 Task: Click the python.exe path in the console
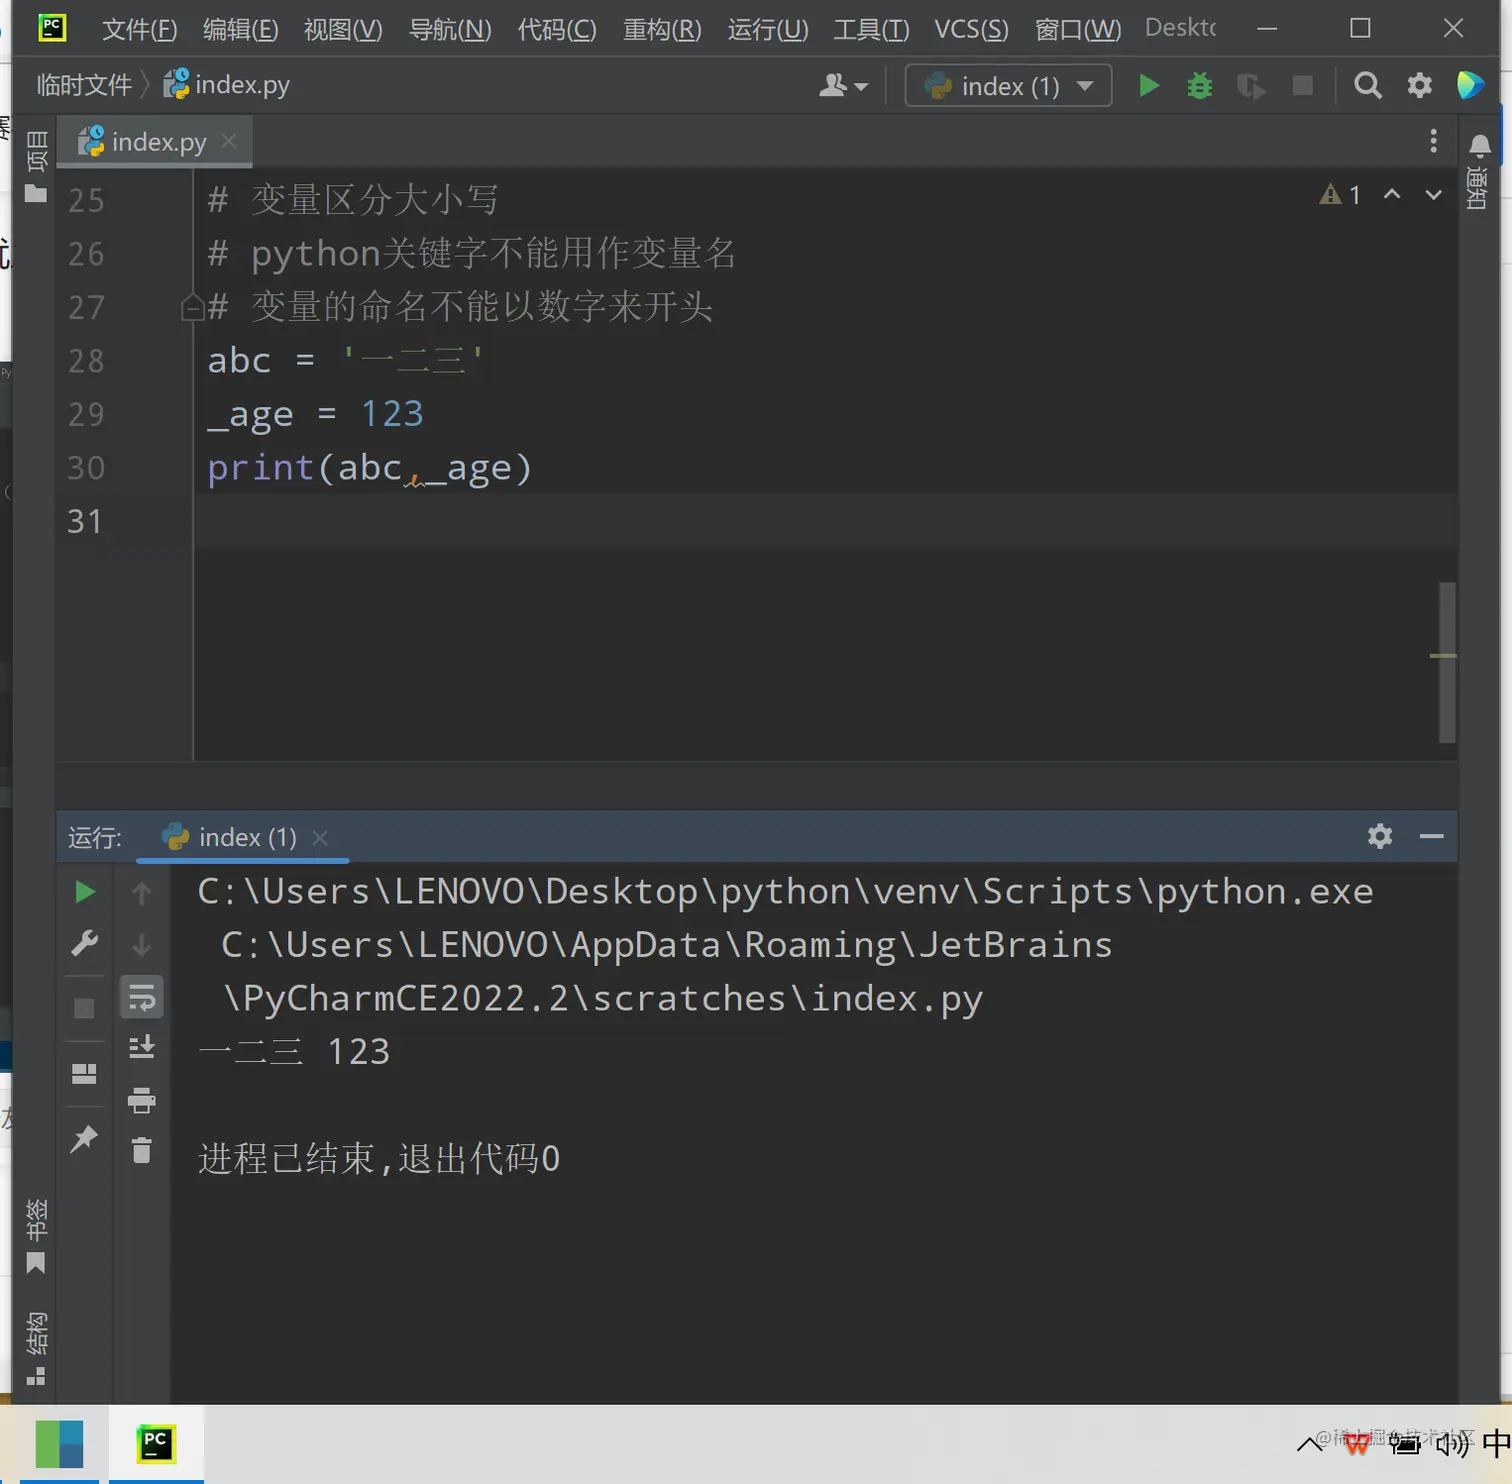point(785,891)
